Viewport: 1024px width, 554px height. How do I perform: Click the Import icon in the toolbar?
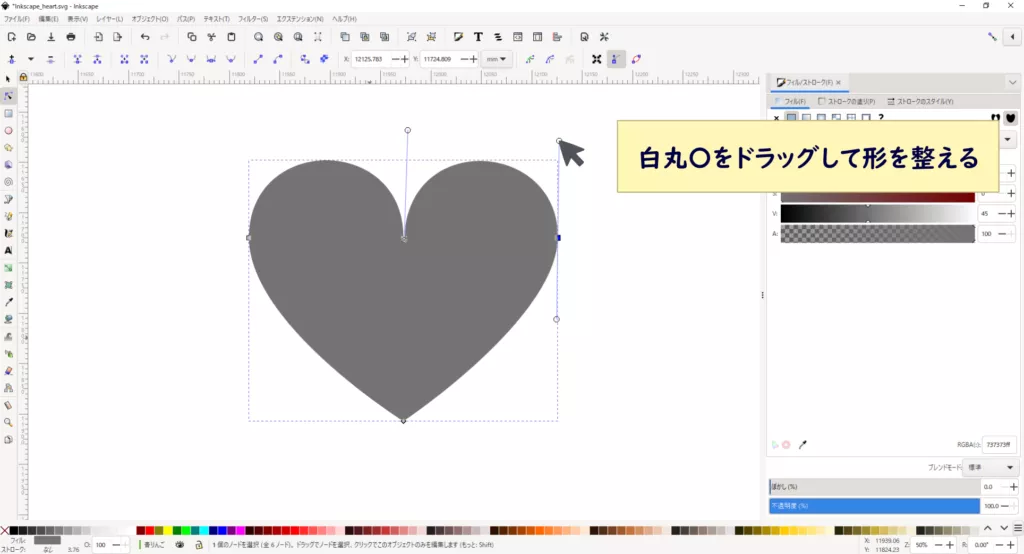[98, 37]
